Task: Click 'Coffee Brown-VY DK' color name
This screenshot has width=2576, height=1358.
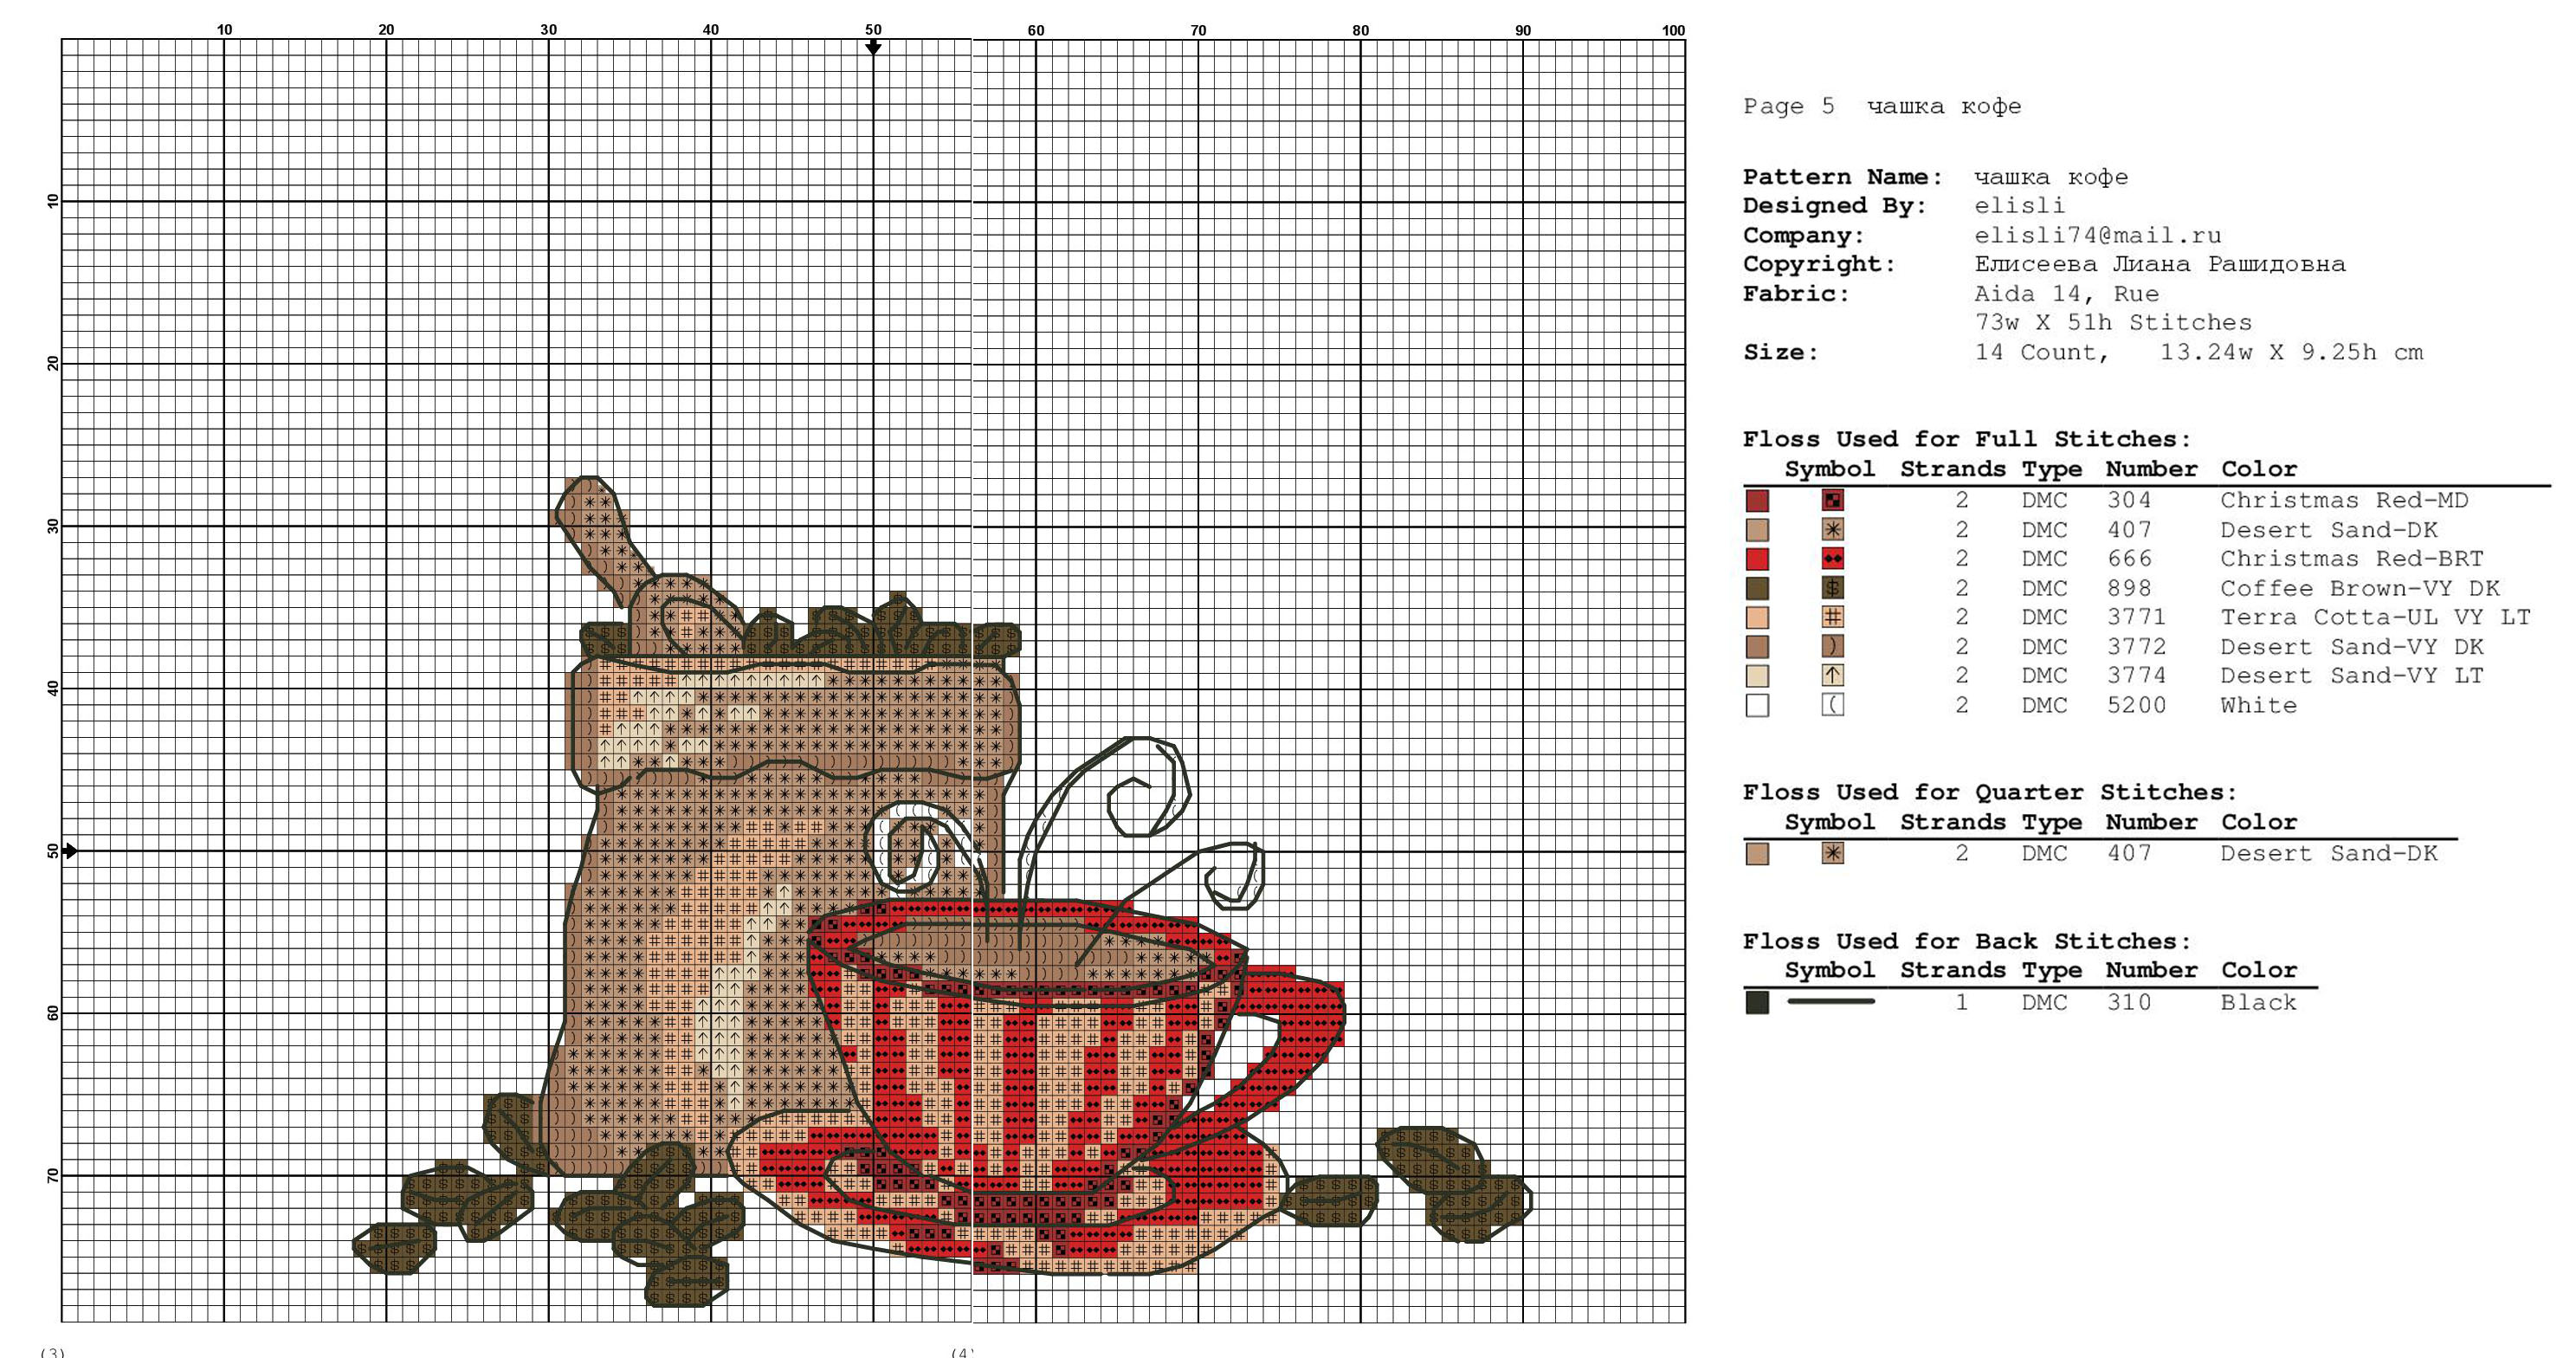Action: click(x=2360, y=588)
